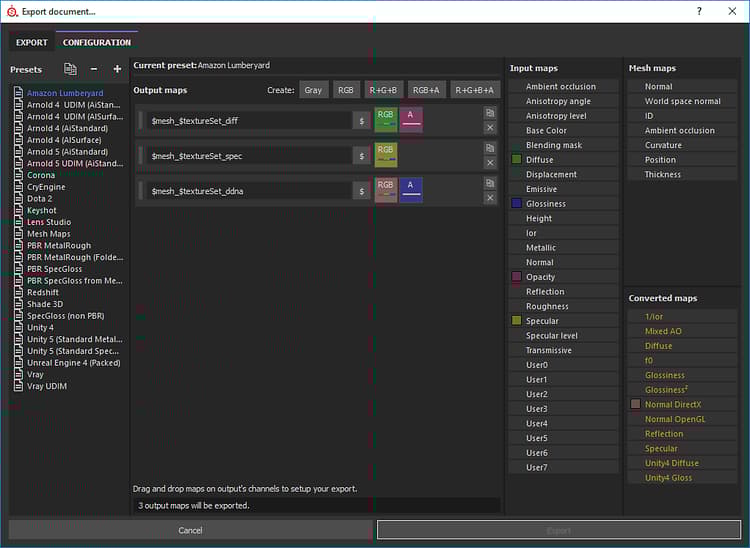This screenshot has width=750, height=548.
Task: Remove preset with the minus icon
Action: coord(94,69)
